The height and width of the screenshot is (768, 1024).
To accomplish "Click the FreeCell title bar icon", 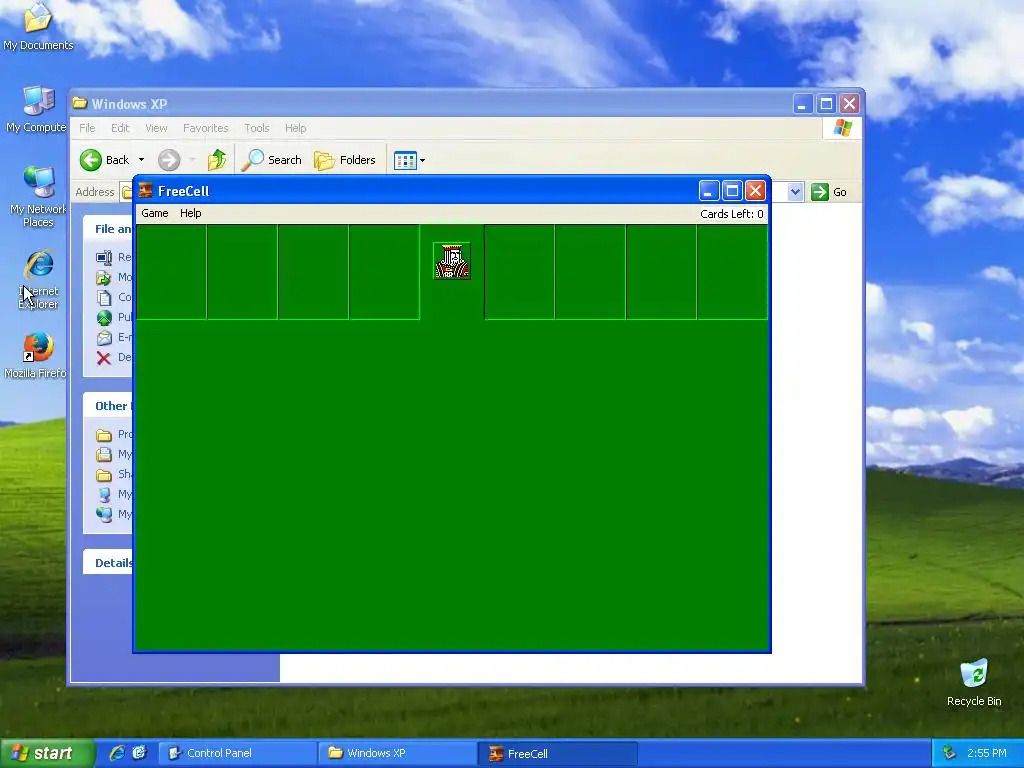I will [146, 191].
